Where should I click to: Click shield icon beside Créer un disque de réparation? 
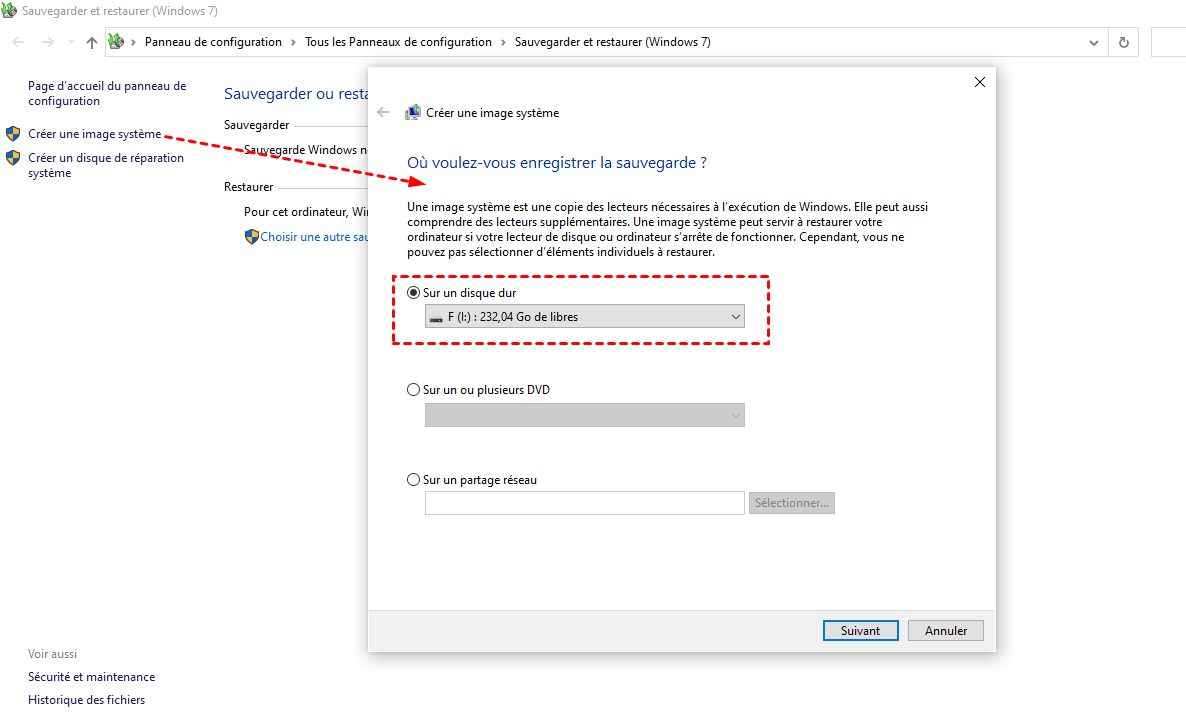click(x=13, y=158)
